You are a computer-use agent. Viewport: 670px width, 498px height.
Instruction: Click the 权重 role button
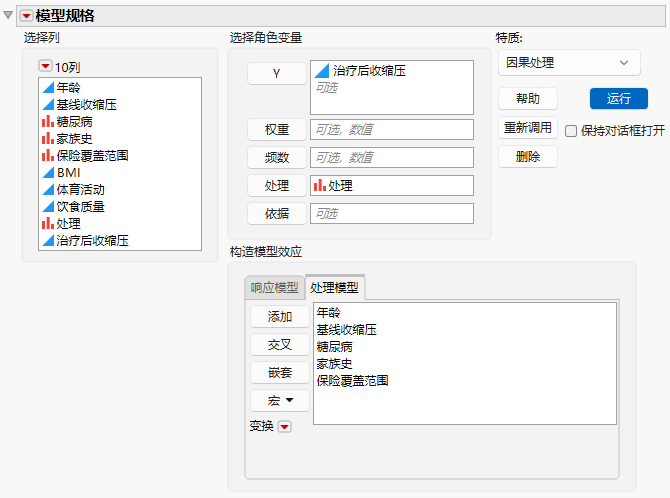pyautogui.click(x=277, y=130)
